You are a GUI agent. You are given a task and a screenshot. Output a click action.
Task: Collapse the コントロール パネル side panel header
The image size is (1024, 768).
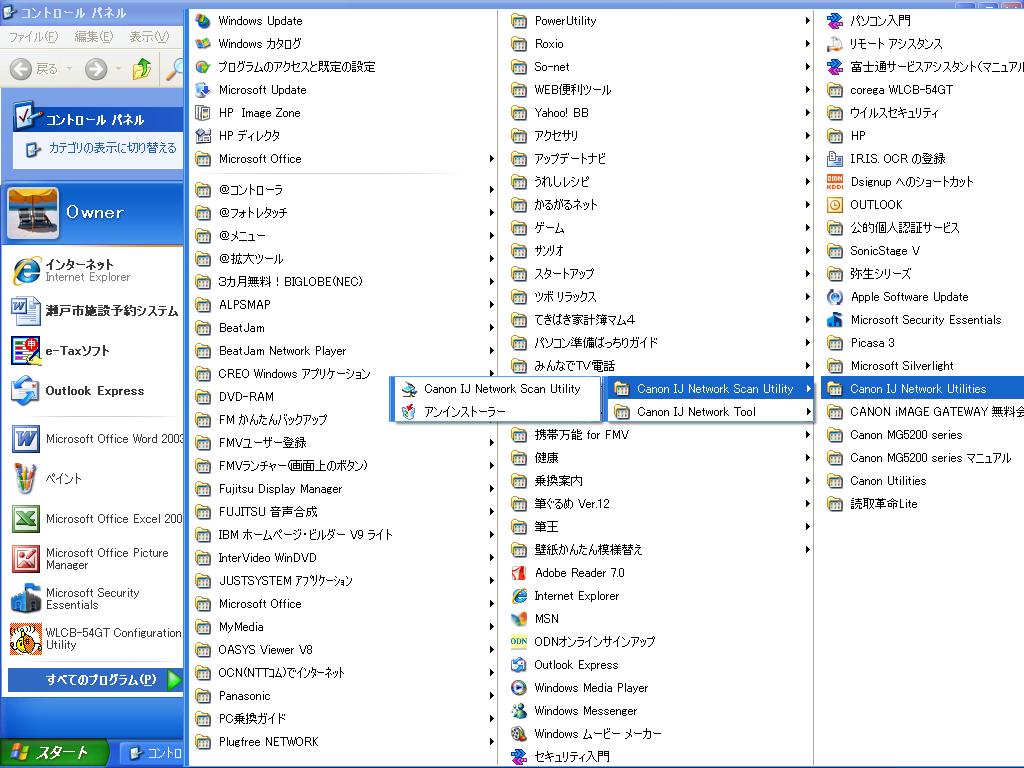(98, 118)
